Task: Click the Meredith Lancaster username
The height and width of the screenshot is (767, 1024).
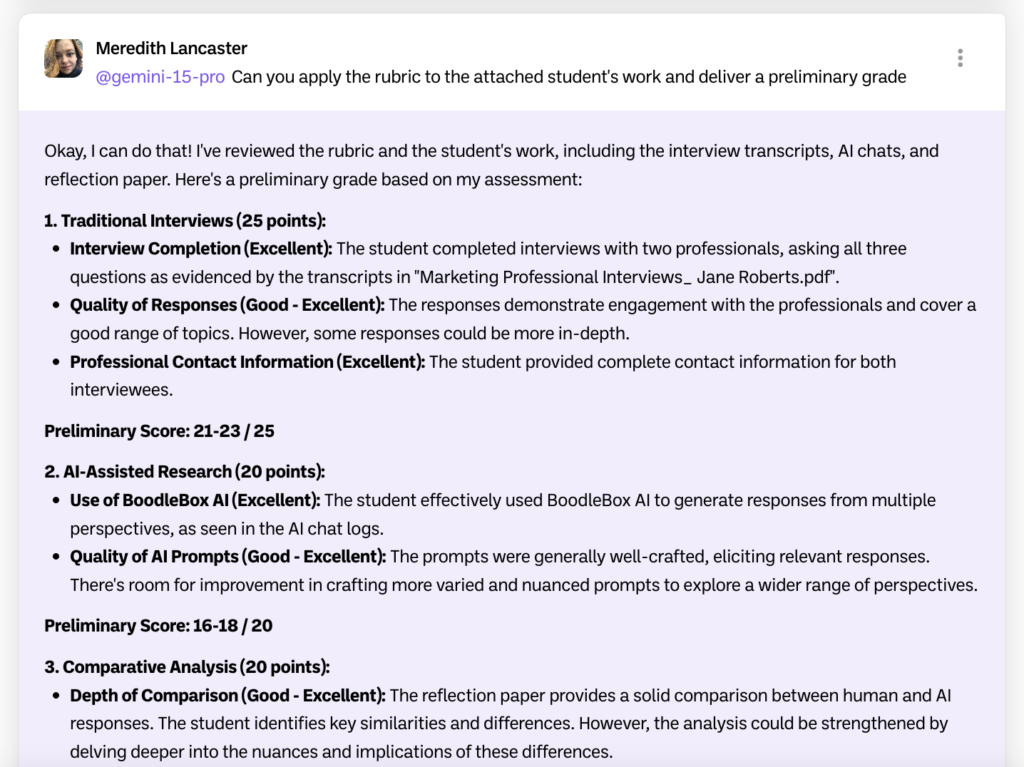Action: point(171,48)
